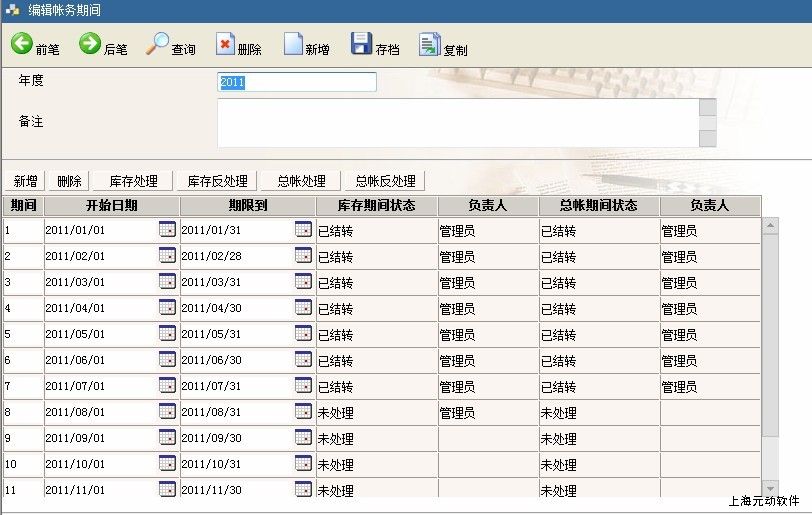Open calendar picker for start date 2011/08/01
The height and width of the screenshot is (515, 812).
point(167,411)
